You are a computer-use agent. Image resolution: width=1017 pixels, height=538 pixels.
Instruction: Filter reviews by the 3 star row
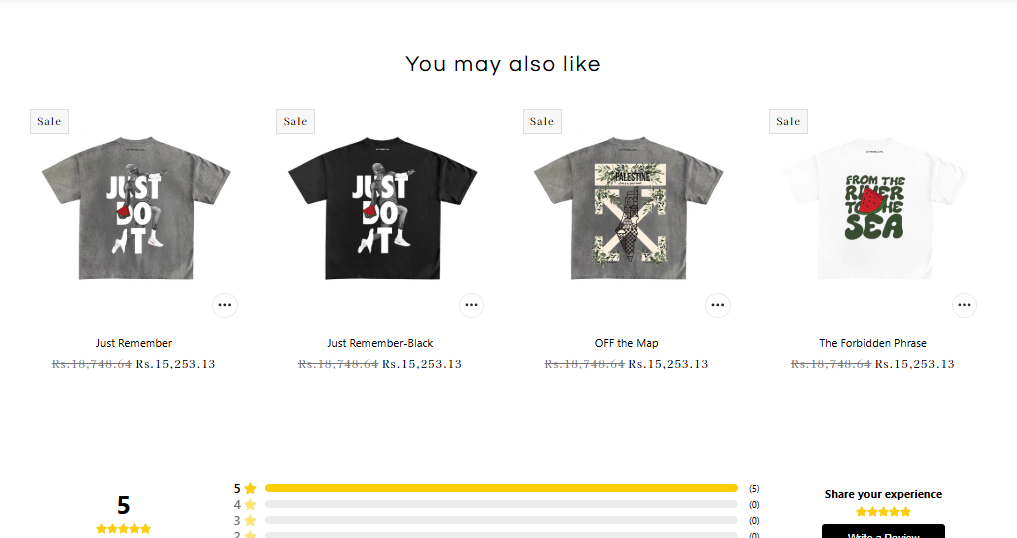pos(497,520)
